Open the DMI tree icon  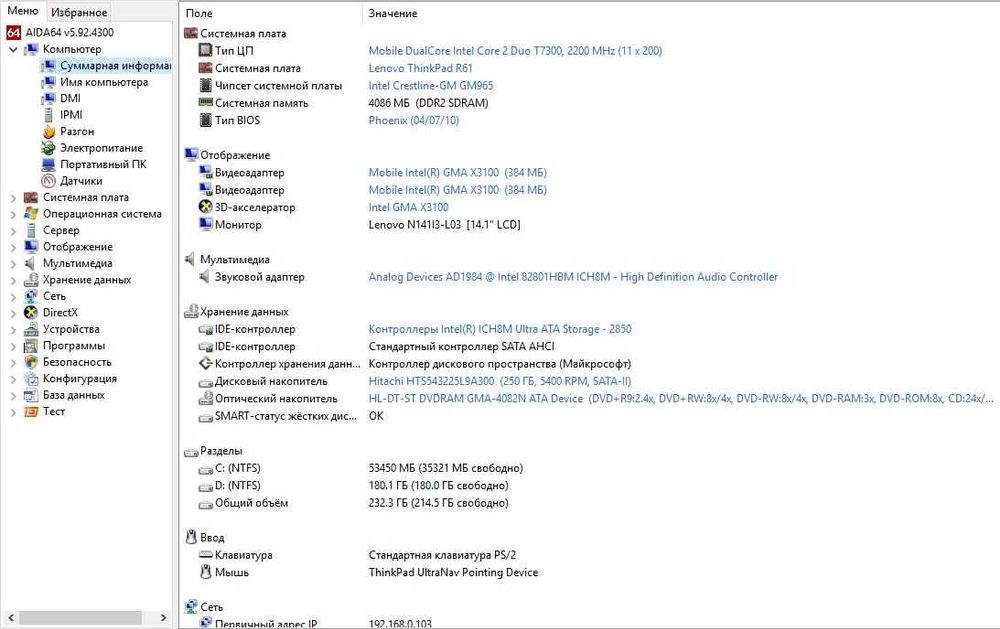(x=48, y=99)
